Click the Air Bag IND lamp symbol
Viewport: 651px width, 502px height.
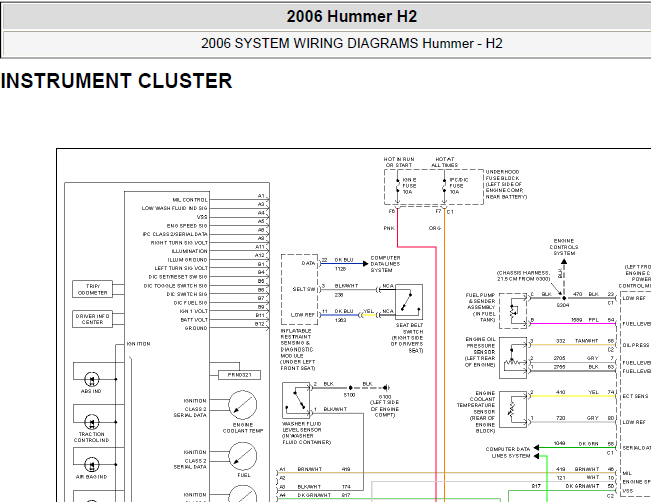(x=92, y=465)
